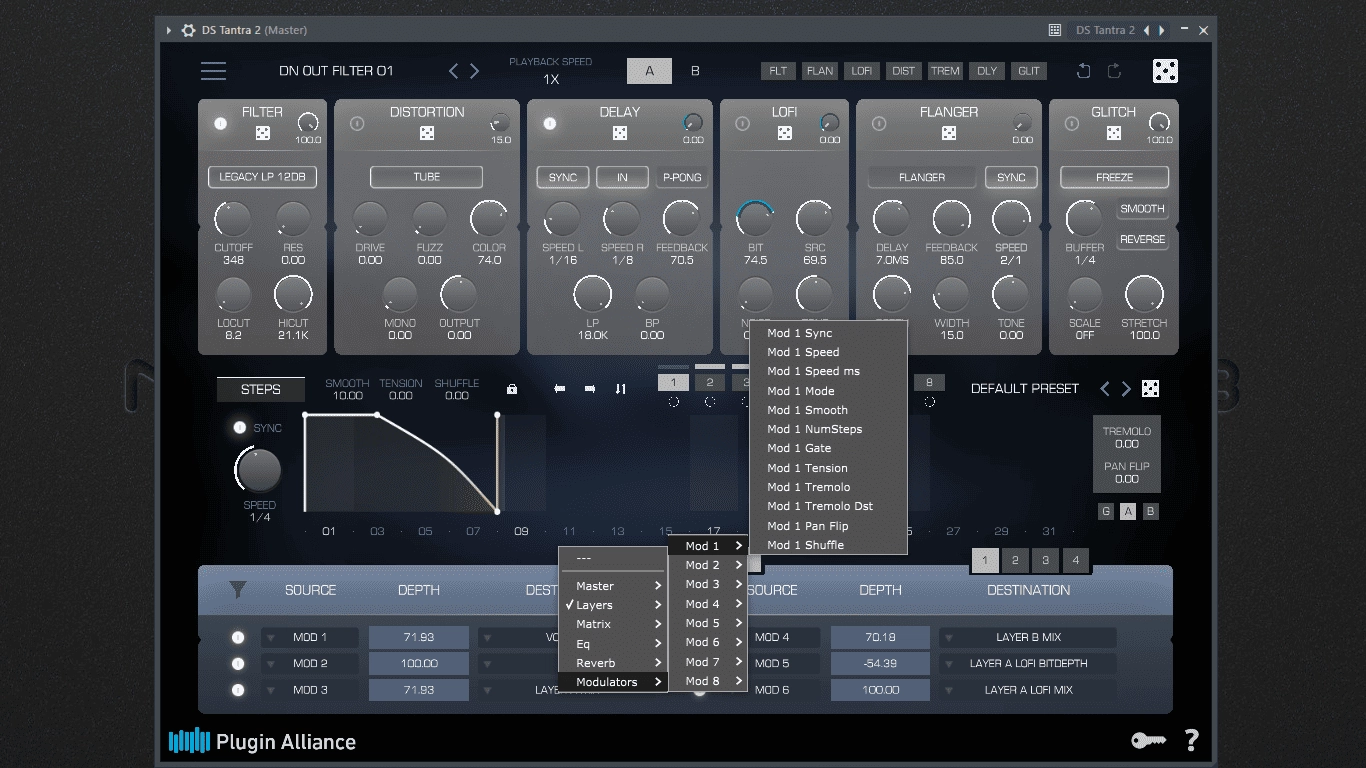Switch to layer B
Screen dimensions: 1366x768
695,71
